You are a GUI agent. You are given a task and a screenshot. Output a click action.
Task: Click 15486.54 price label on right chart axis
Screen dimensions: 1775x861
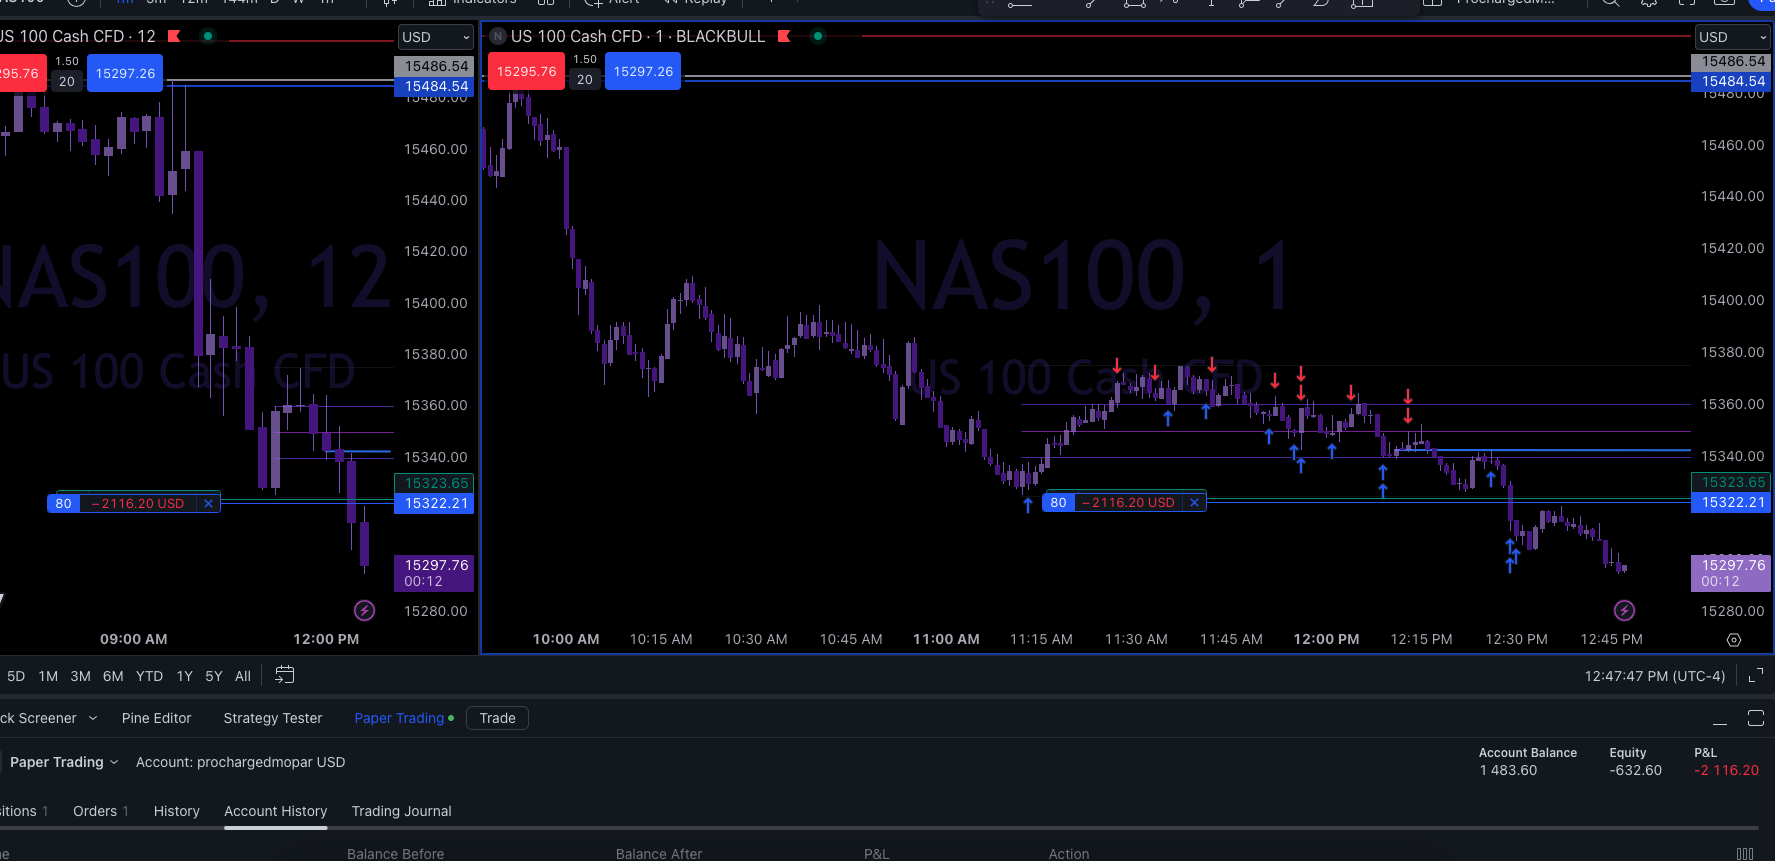pos(1731,62)
